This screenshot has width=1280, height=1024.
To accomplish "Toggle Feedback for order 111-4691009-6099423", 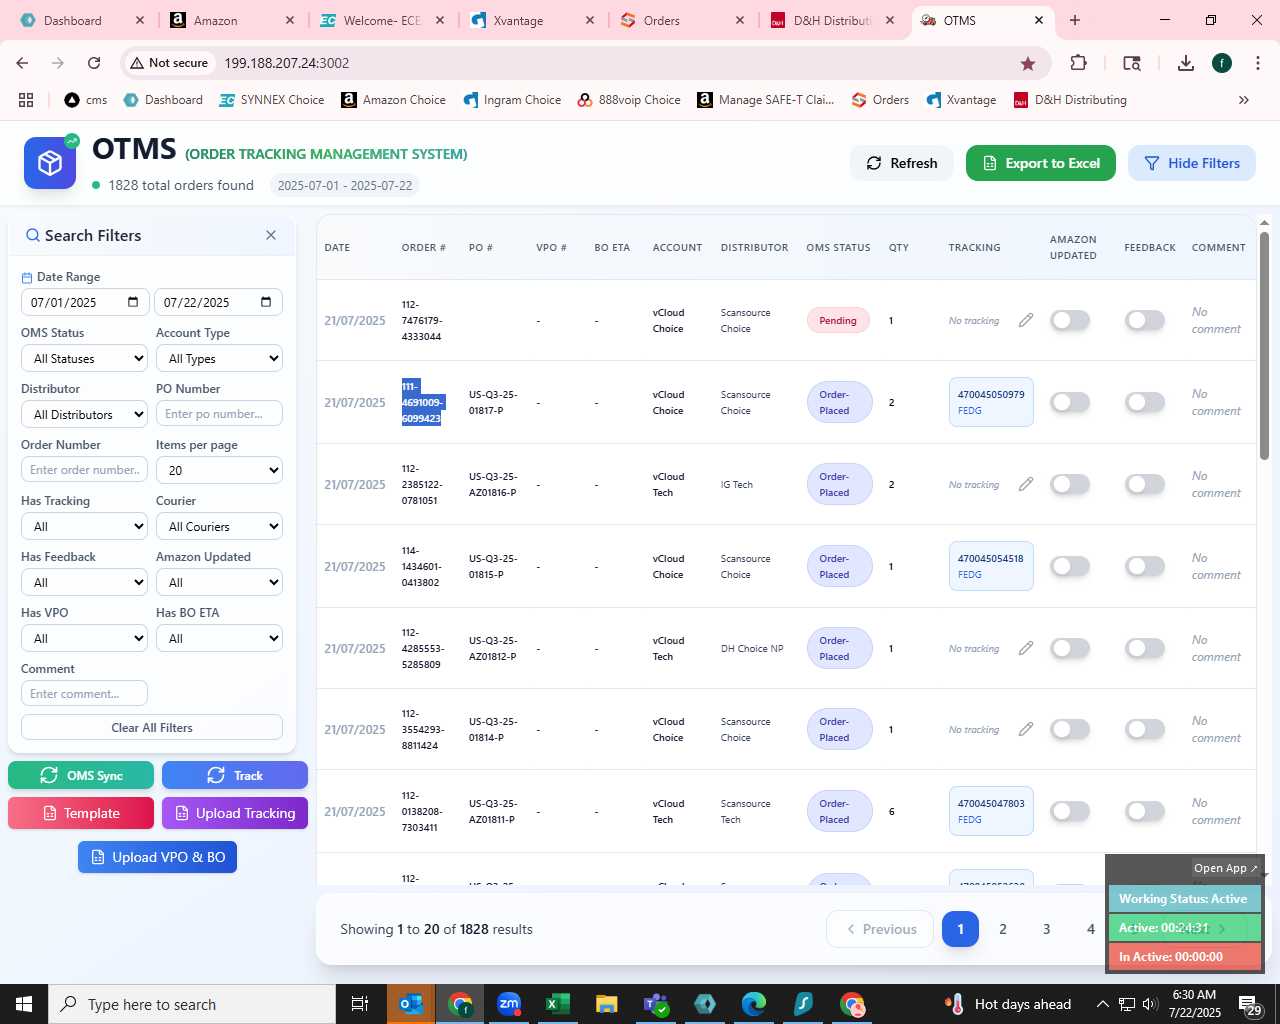I will pyautogui.click(x=1145, y=402).
